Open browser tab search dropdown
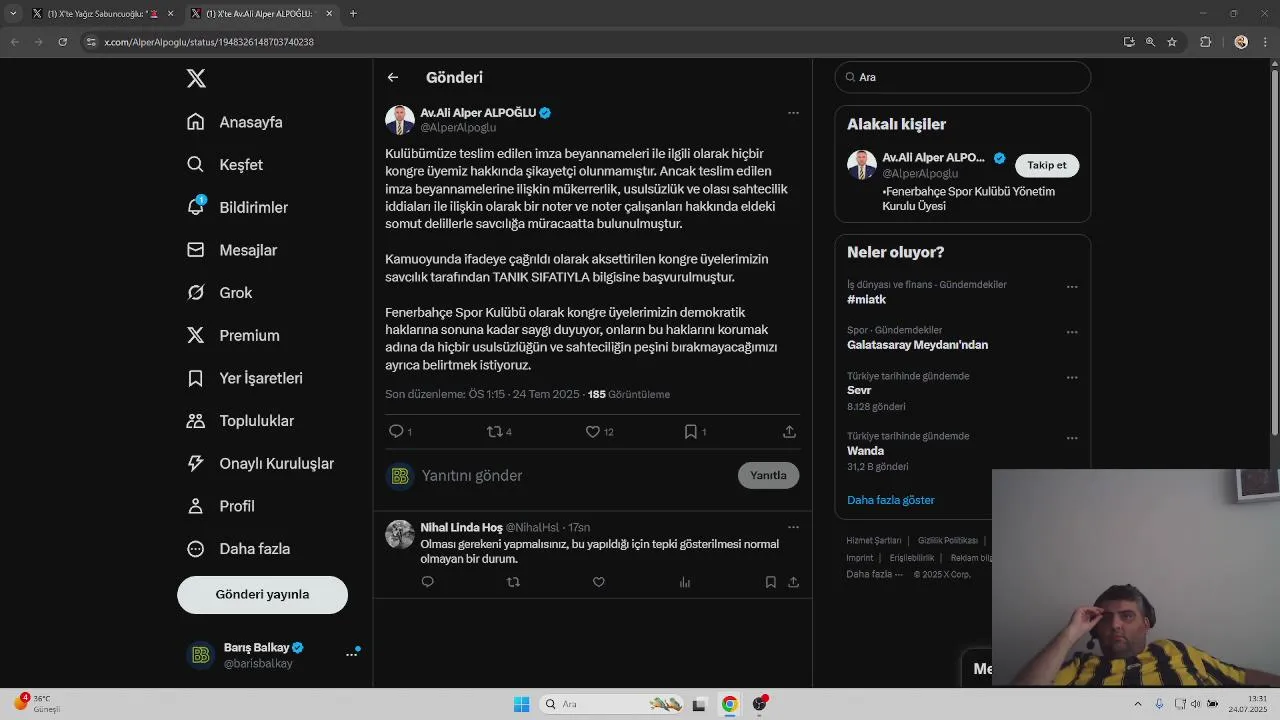The height and width of the screenshot is (720, 1280). 13,13
